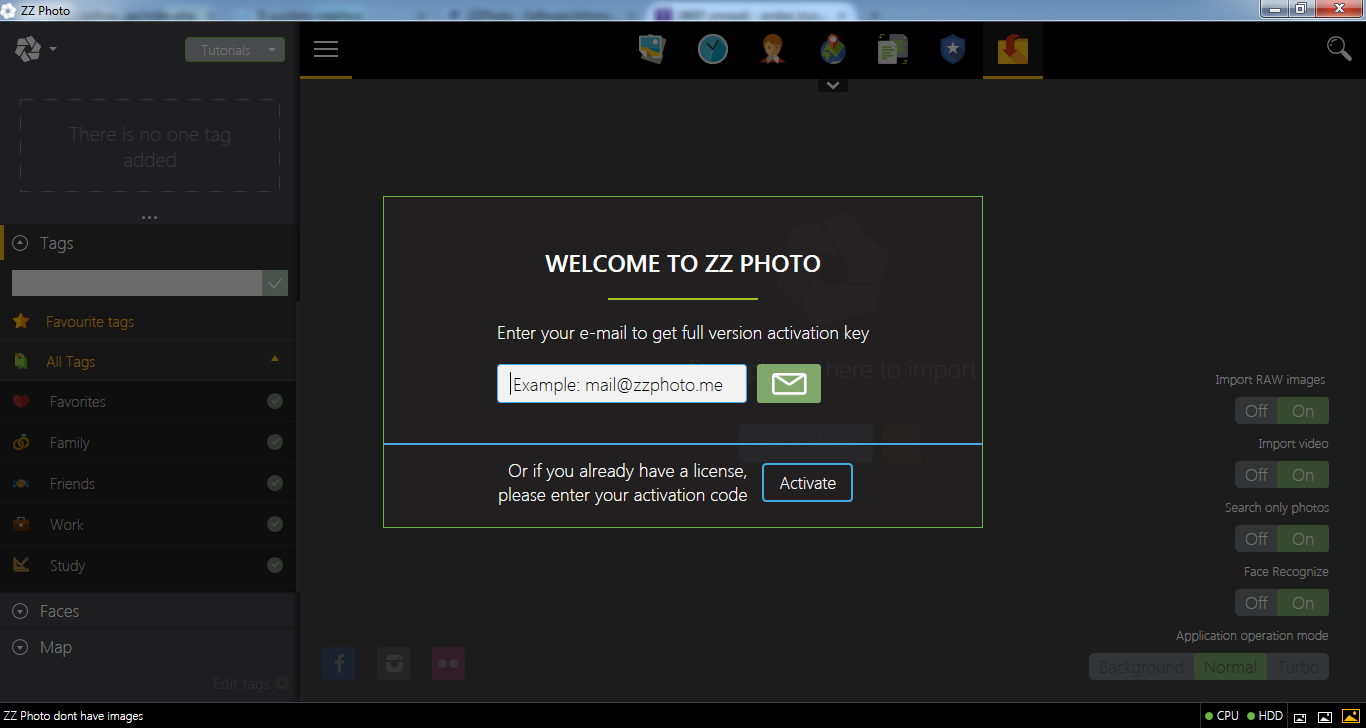This screenshot has width=1366, height=728.
Task: Click the Flickr share icon
Action: [448, 663]
